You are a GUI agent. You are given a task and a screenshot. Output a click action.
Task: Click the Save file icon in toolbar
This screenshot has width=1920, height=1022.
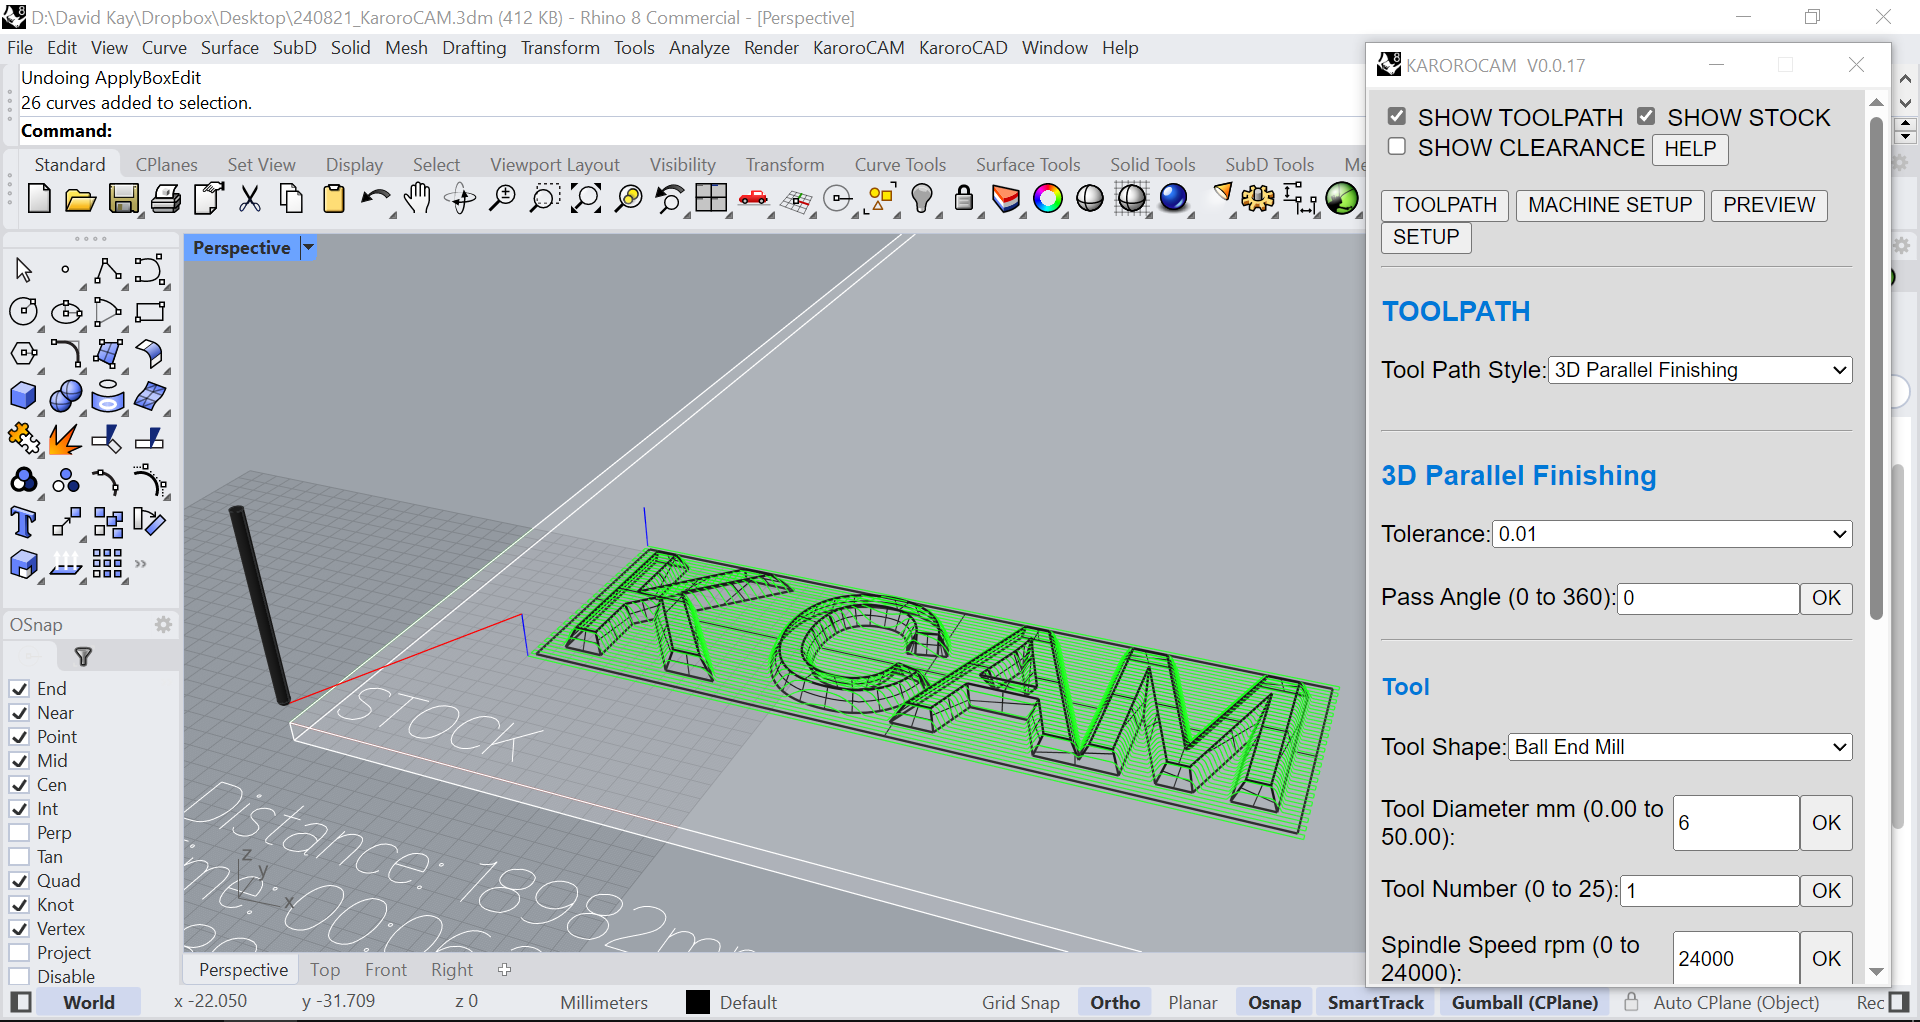pos(124,199)
